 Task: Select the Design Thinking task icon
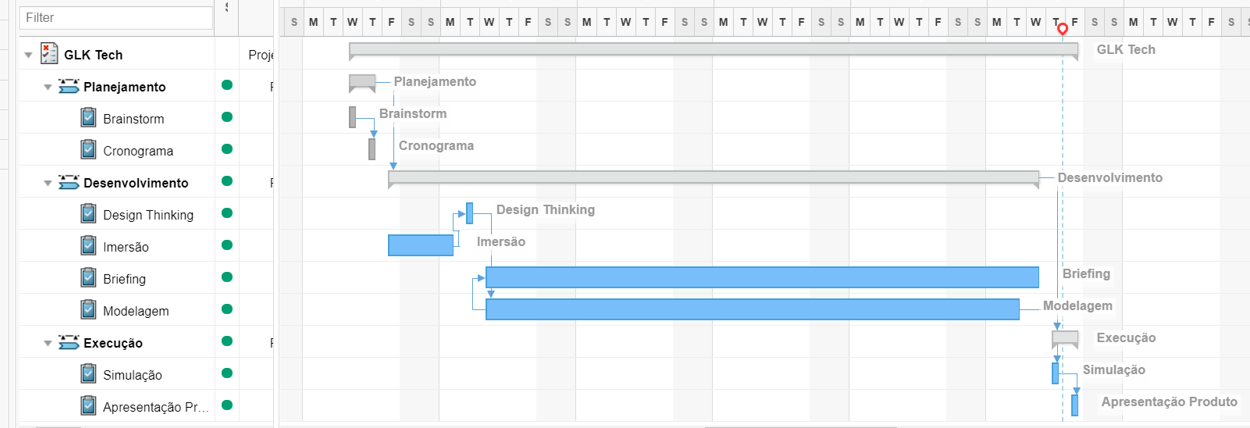pyautogui.click(x=88, y=214)
